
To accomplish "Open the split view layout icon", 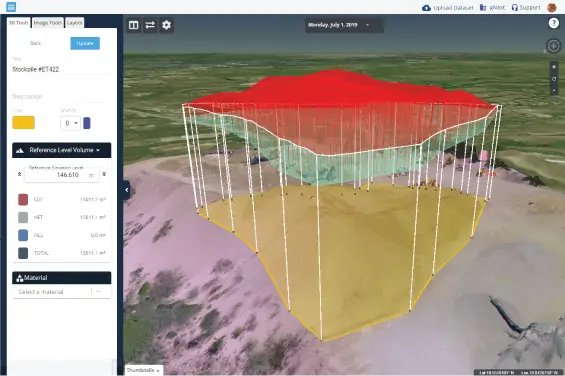I will tap(134, 25).
